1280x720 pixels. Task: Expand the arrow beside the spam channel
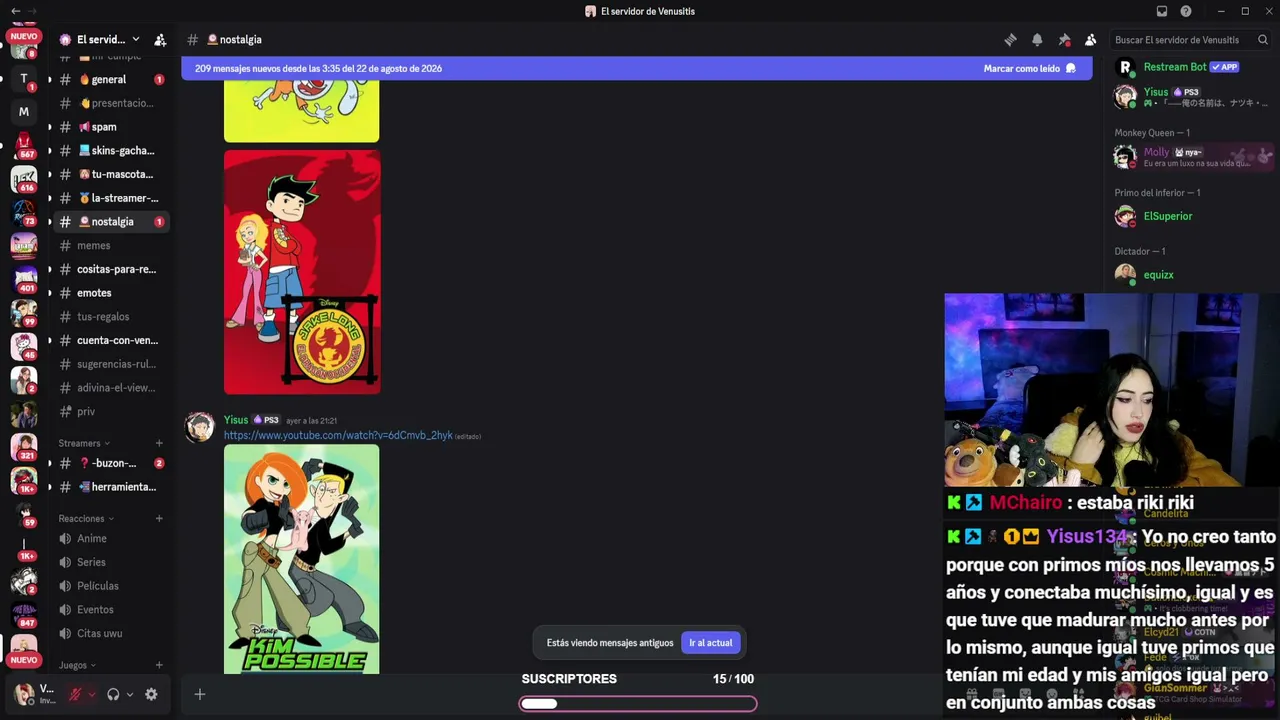[49, 127]
